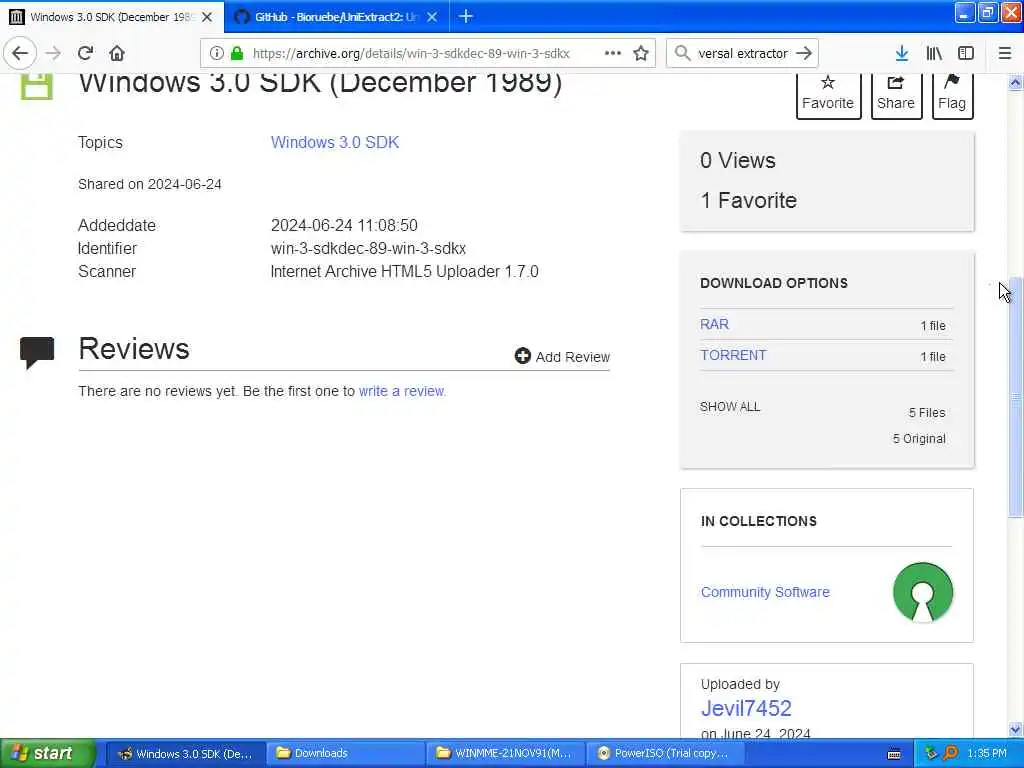
Task: Click the green floppy disk software icon
Action: point(36,86)
